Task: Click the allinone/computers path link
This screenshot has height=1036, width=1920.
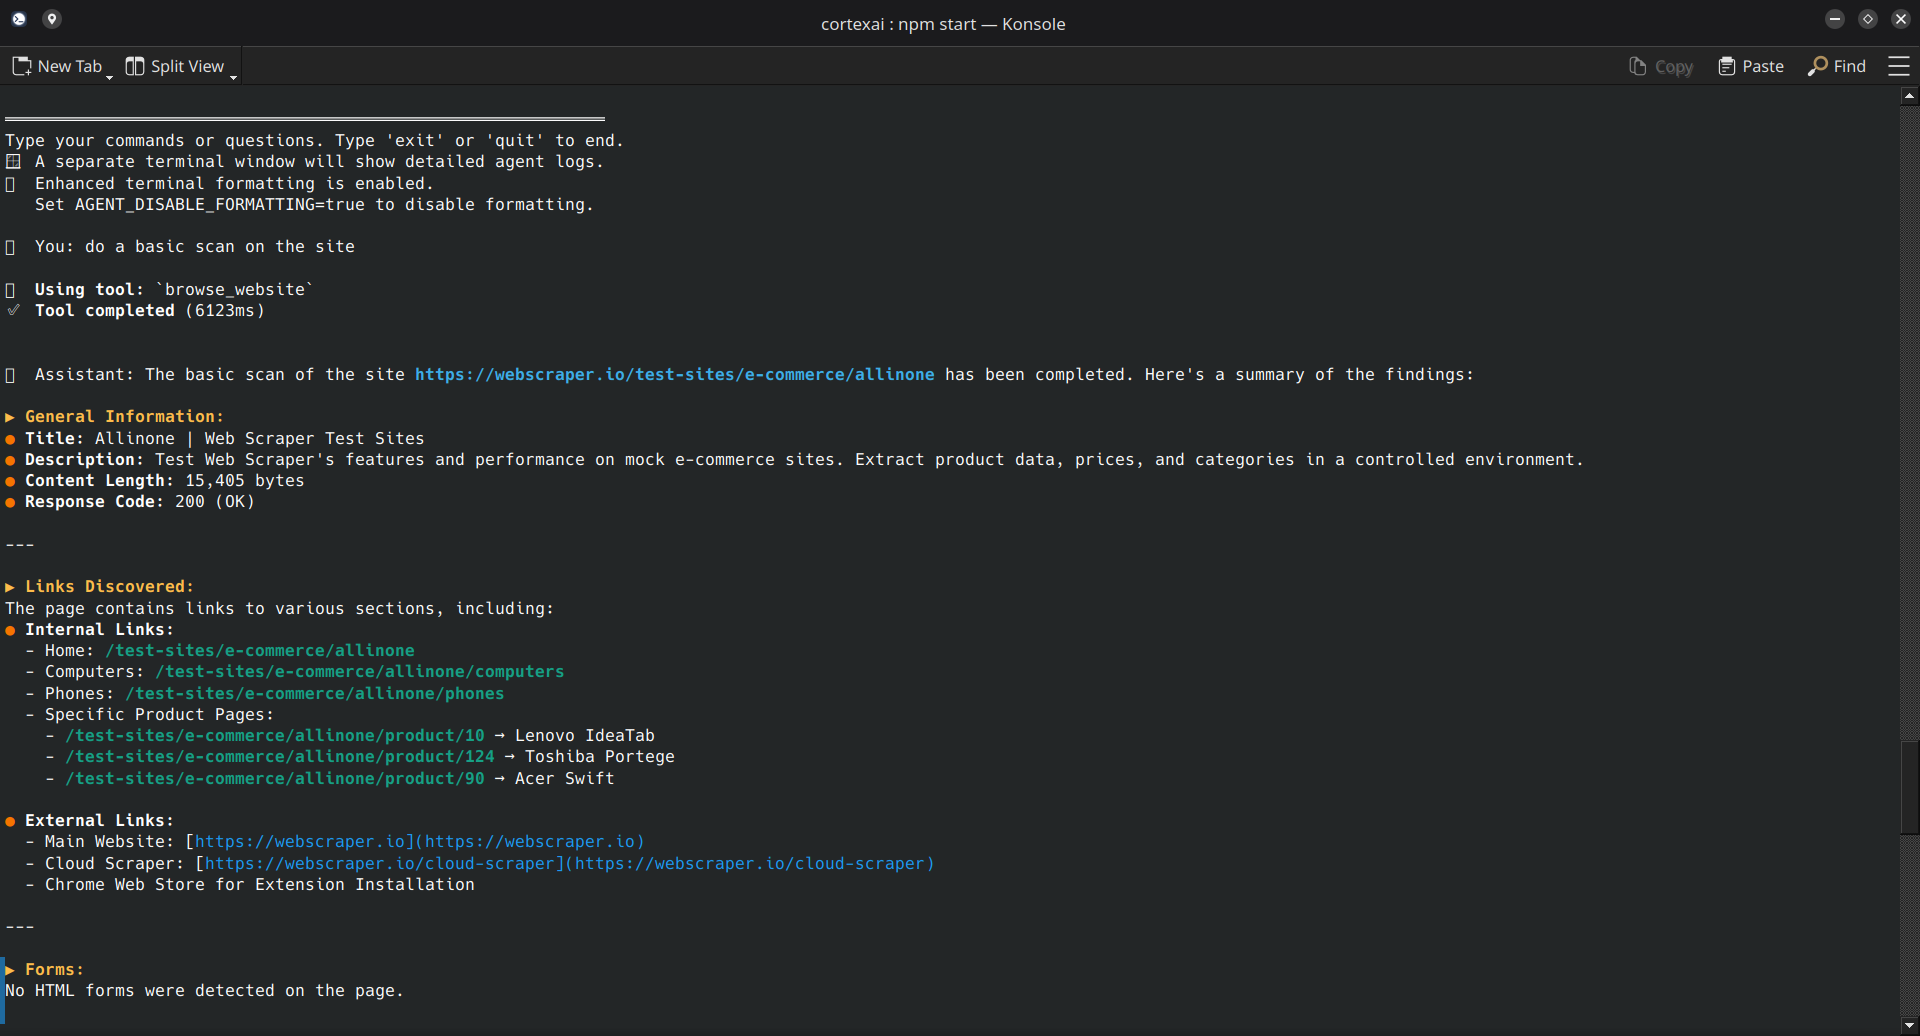Action: coord(359,672)
